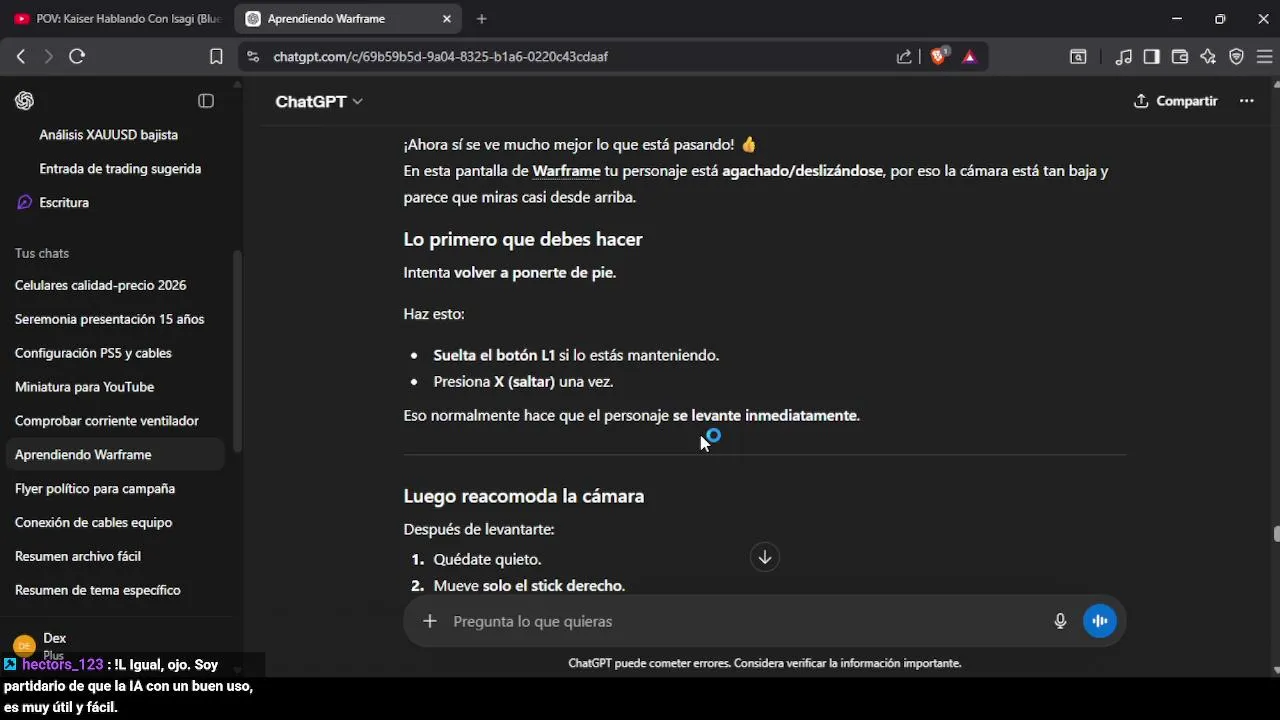Start voice mode with blue waveform button

pyautogui.click(x=1100, y=621)
